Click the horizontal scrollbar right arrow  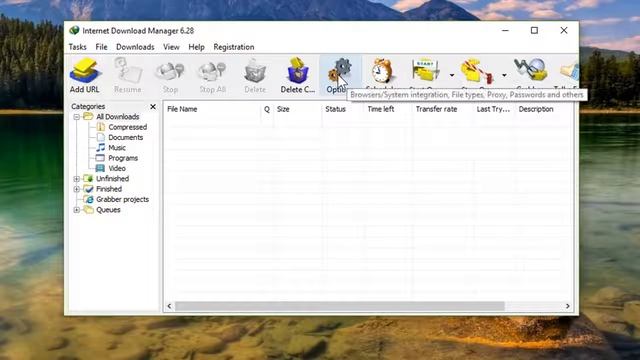[x=567, y=306]
